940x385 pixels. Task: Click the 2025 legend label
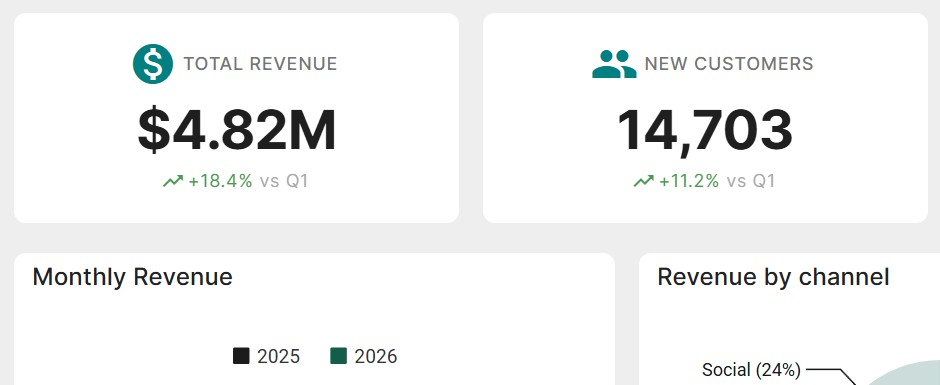pos(278,356)
